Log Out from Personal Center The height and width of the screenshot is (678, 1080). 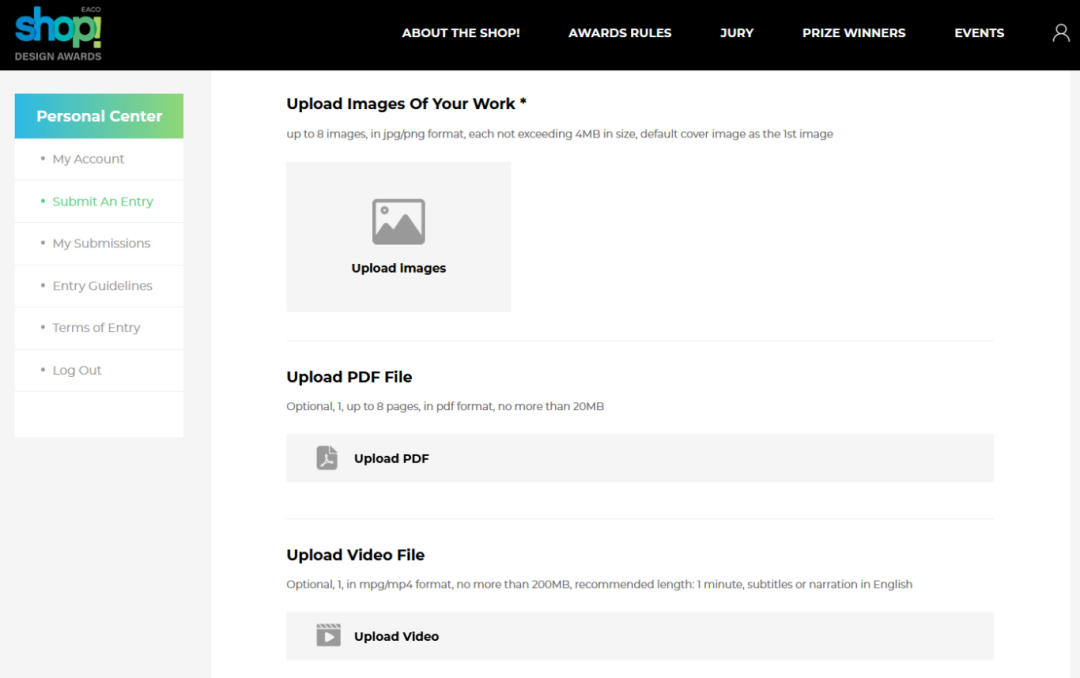[77, 370]
